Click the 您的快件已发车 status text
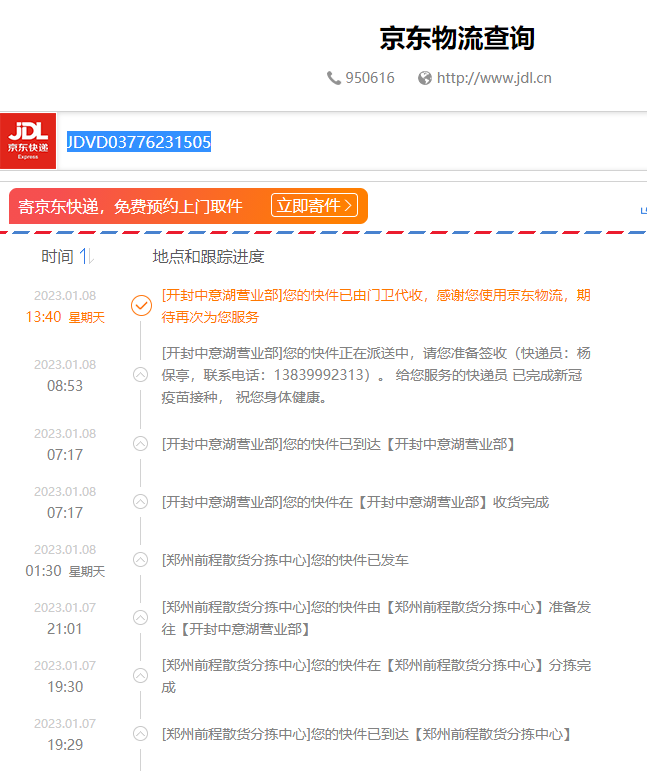Viewport: 647px width, 771px height. (x=285, y=560)
